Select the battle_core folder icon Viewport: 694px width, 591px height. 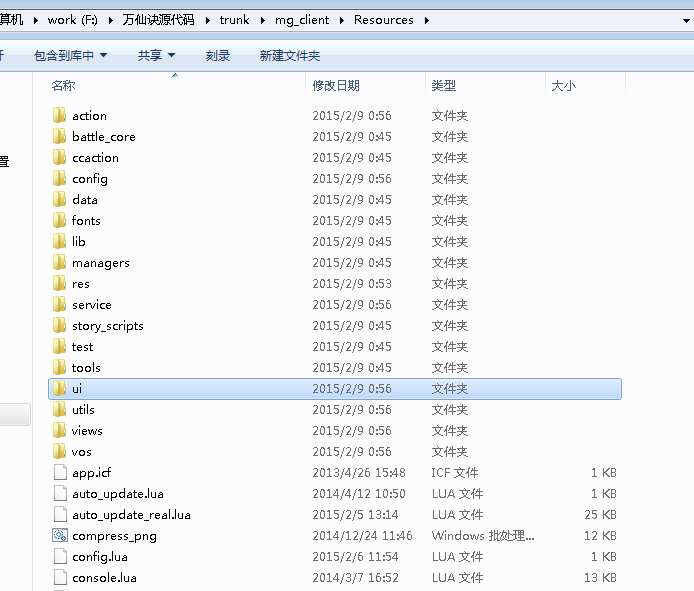pyautogui.click(x=60, y=137)
